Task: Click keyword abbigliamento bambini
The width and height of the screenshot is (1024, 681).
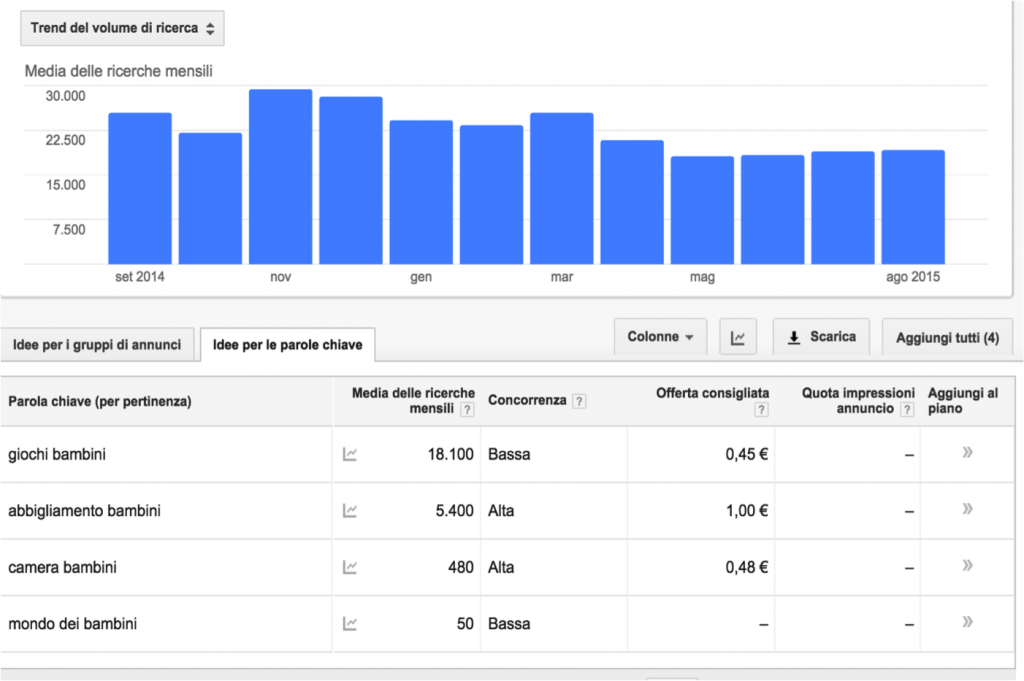Action: tap(84, 511)
